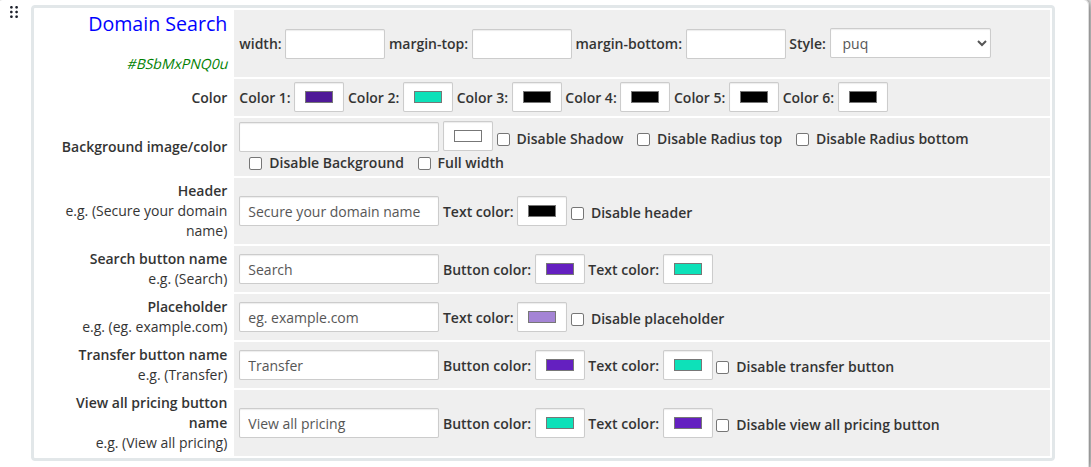The image size is (1091, 467).
Task: Open the Header text color swatch
Action: (542, 211)
